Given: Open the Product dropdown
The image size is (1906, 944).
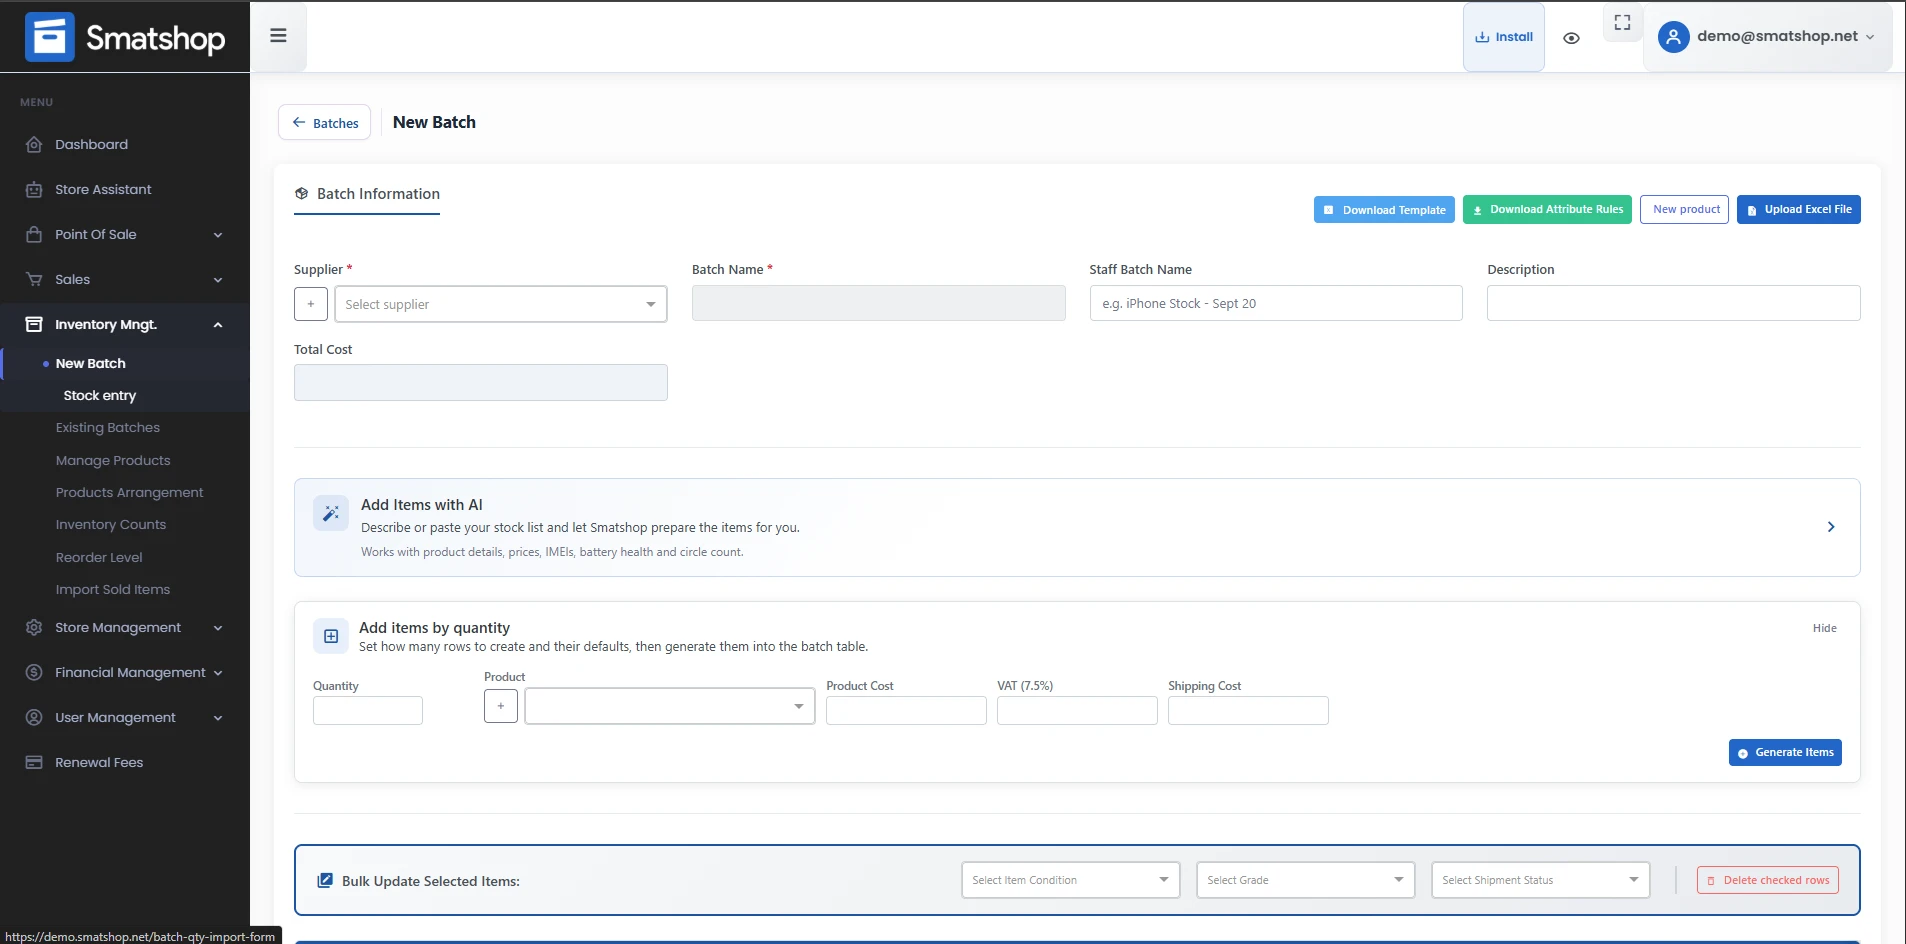Looking at the screenshot, I should (x=670, y=706).
